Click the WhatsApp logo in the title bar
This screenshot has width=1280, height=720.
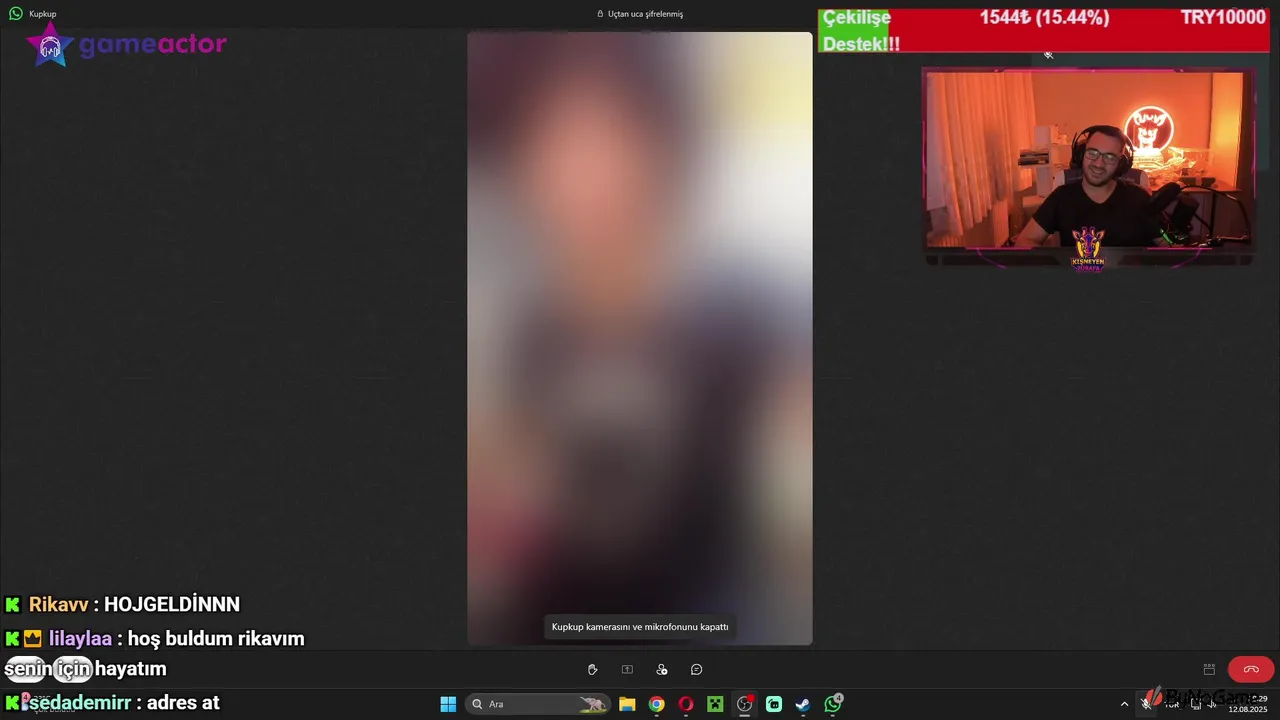(x=15, y=14)
